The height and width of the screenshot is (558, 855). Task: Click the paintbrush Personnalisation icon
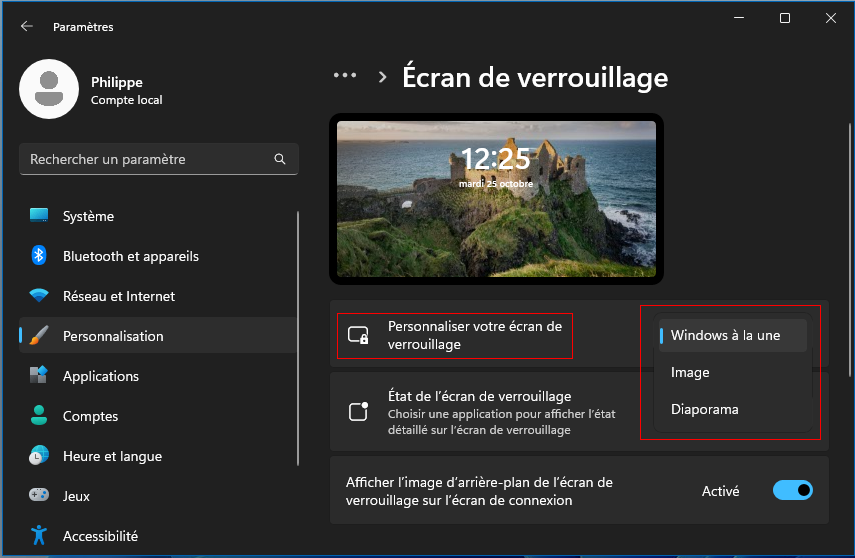39,335
